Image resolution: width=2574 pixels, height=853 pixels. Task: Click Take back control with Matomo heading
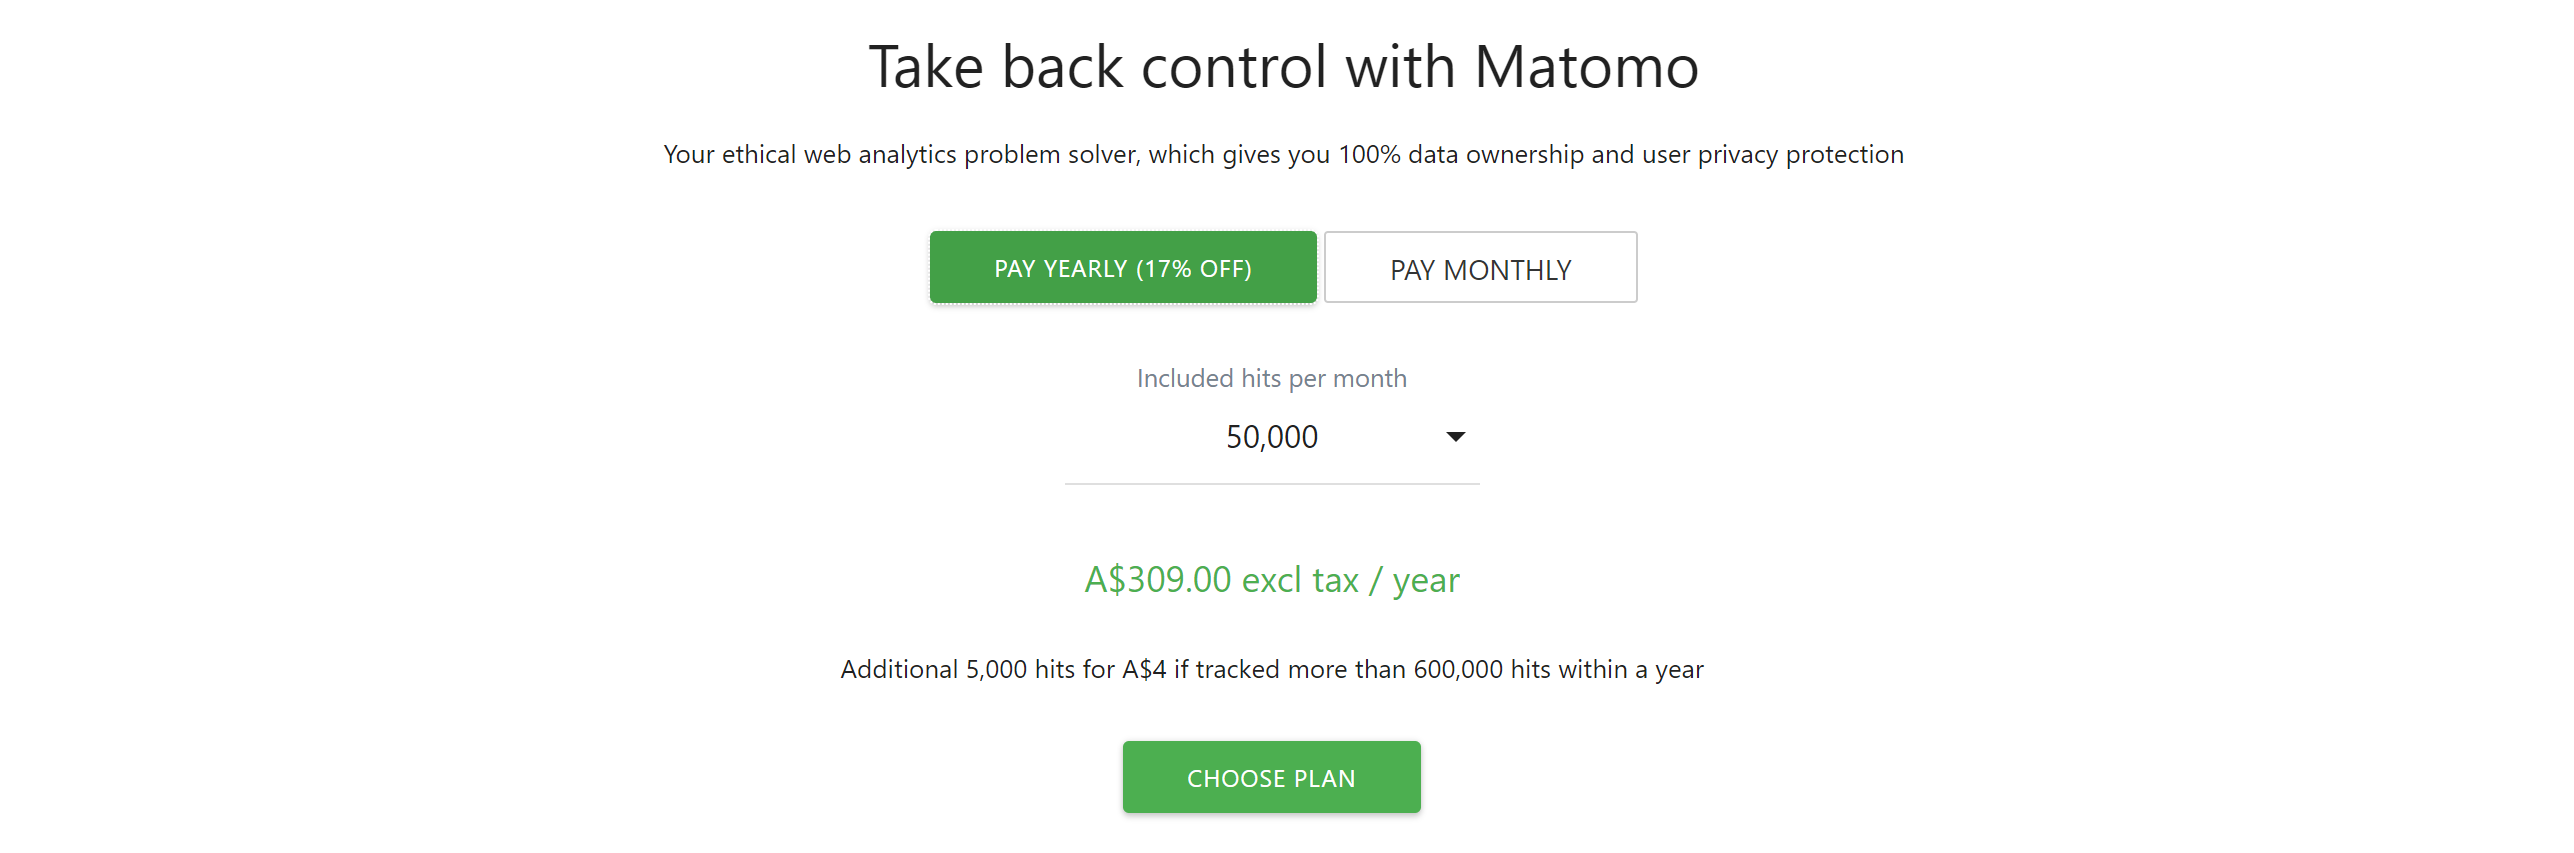[x=1284, y=65]
